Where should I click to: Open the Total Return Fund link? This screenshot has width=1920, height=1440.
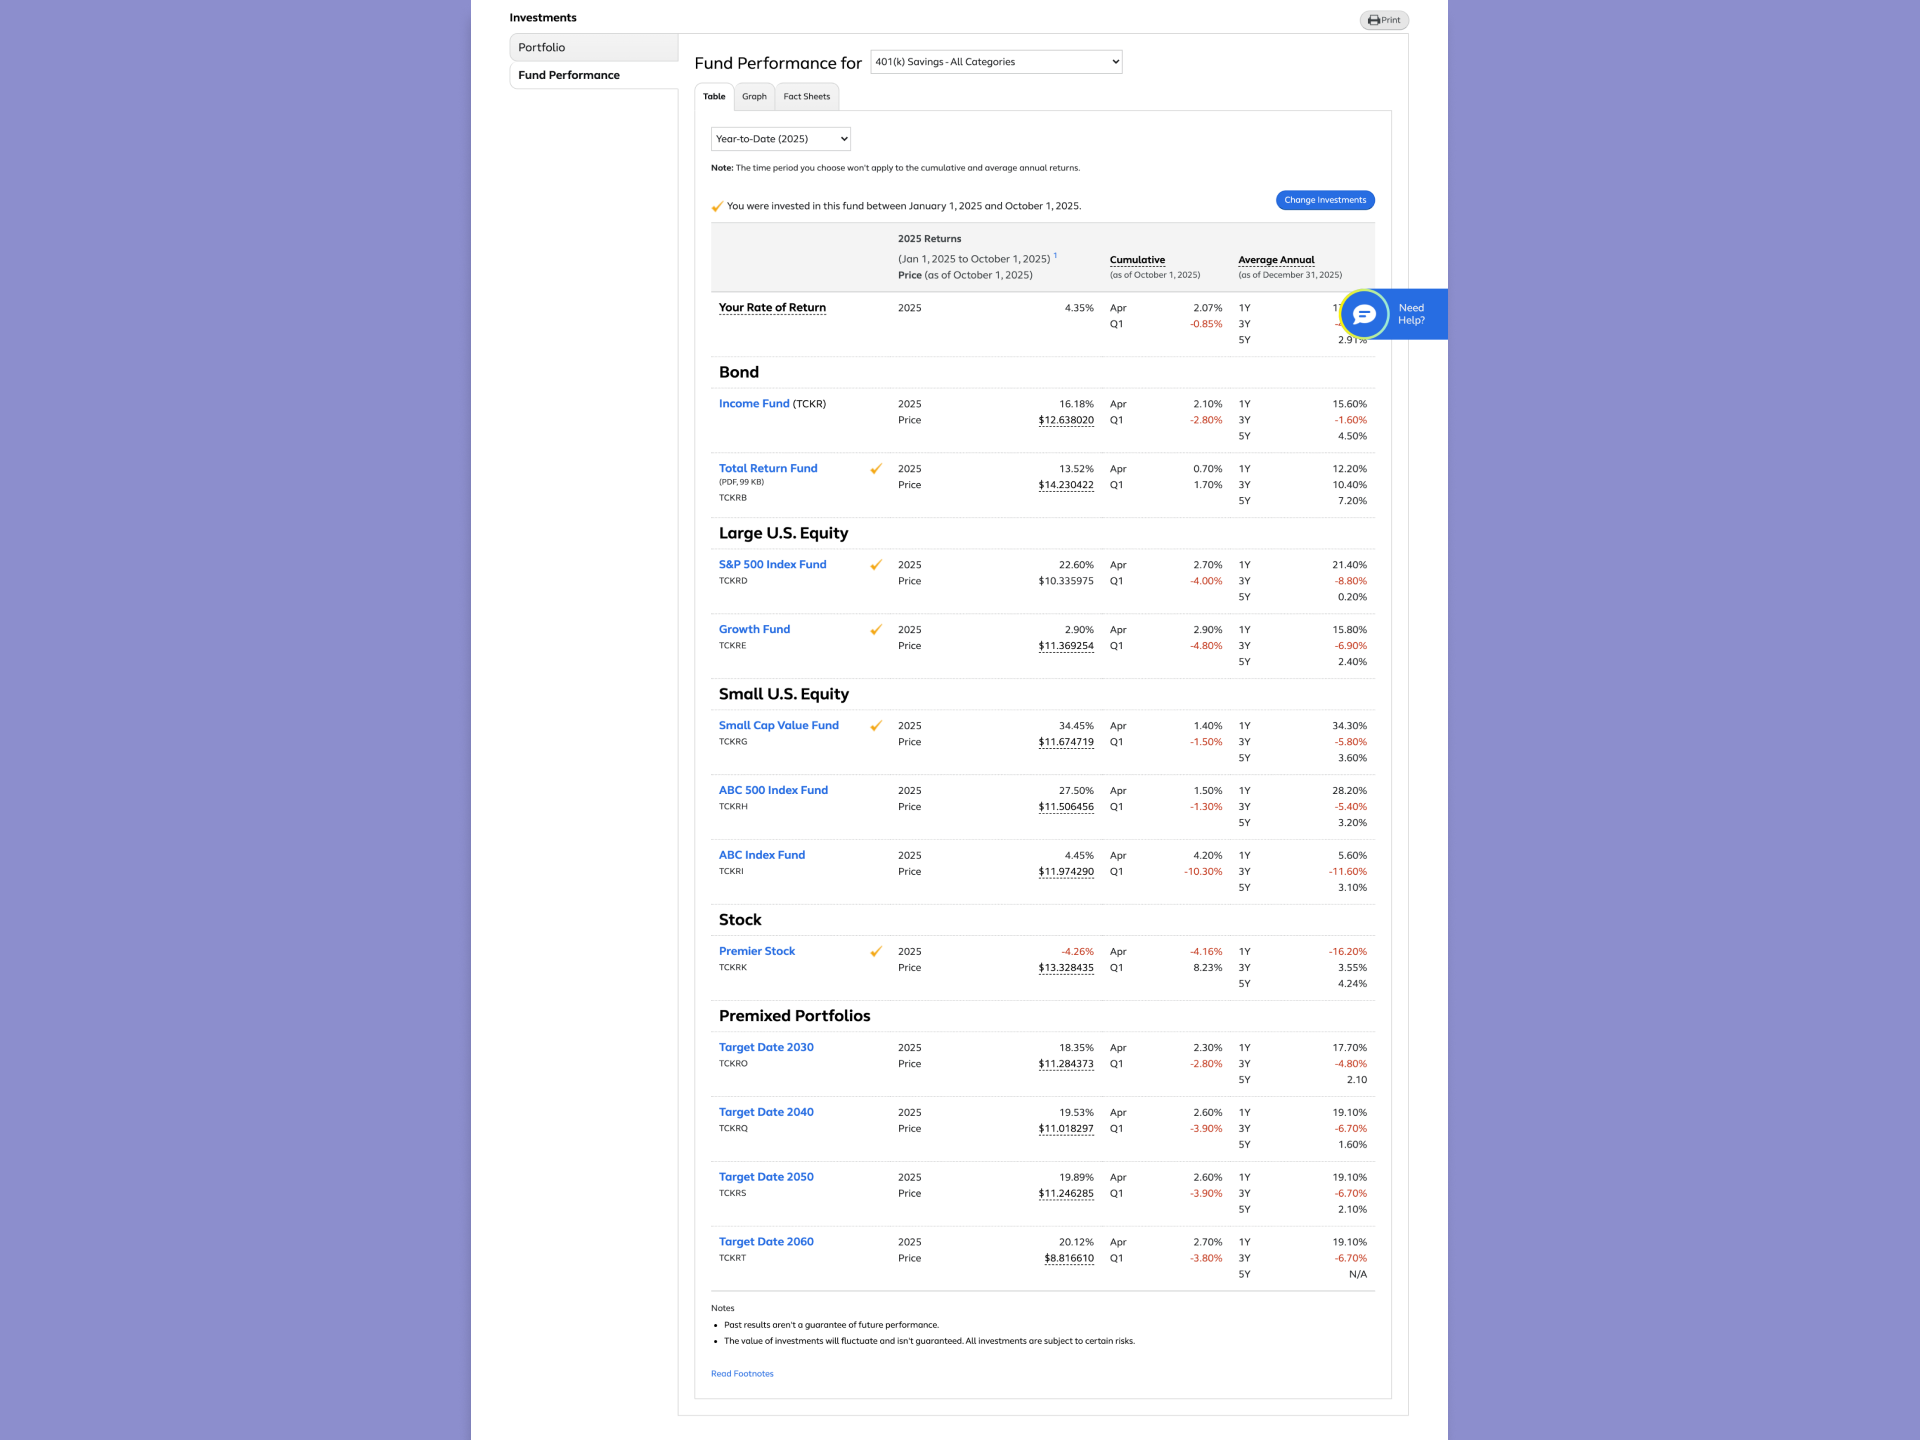click(768, 468)
